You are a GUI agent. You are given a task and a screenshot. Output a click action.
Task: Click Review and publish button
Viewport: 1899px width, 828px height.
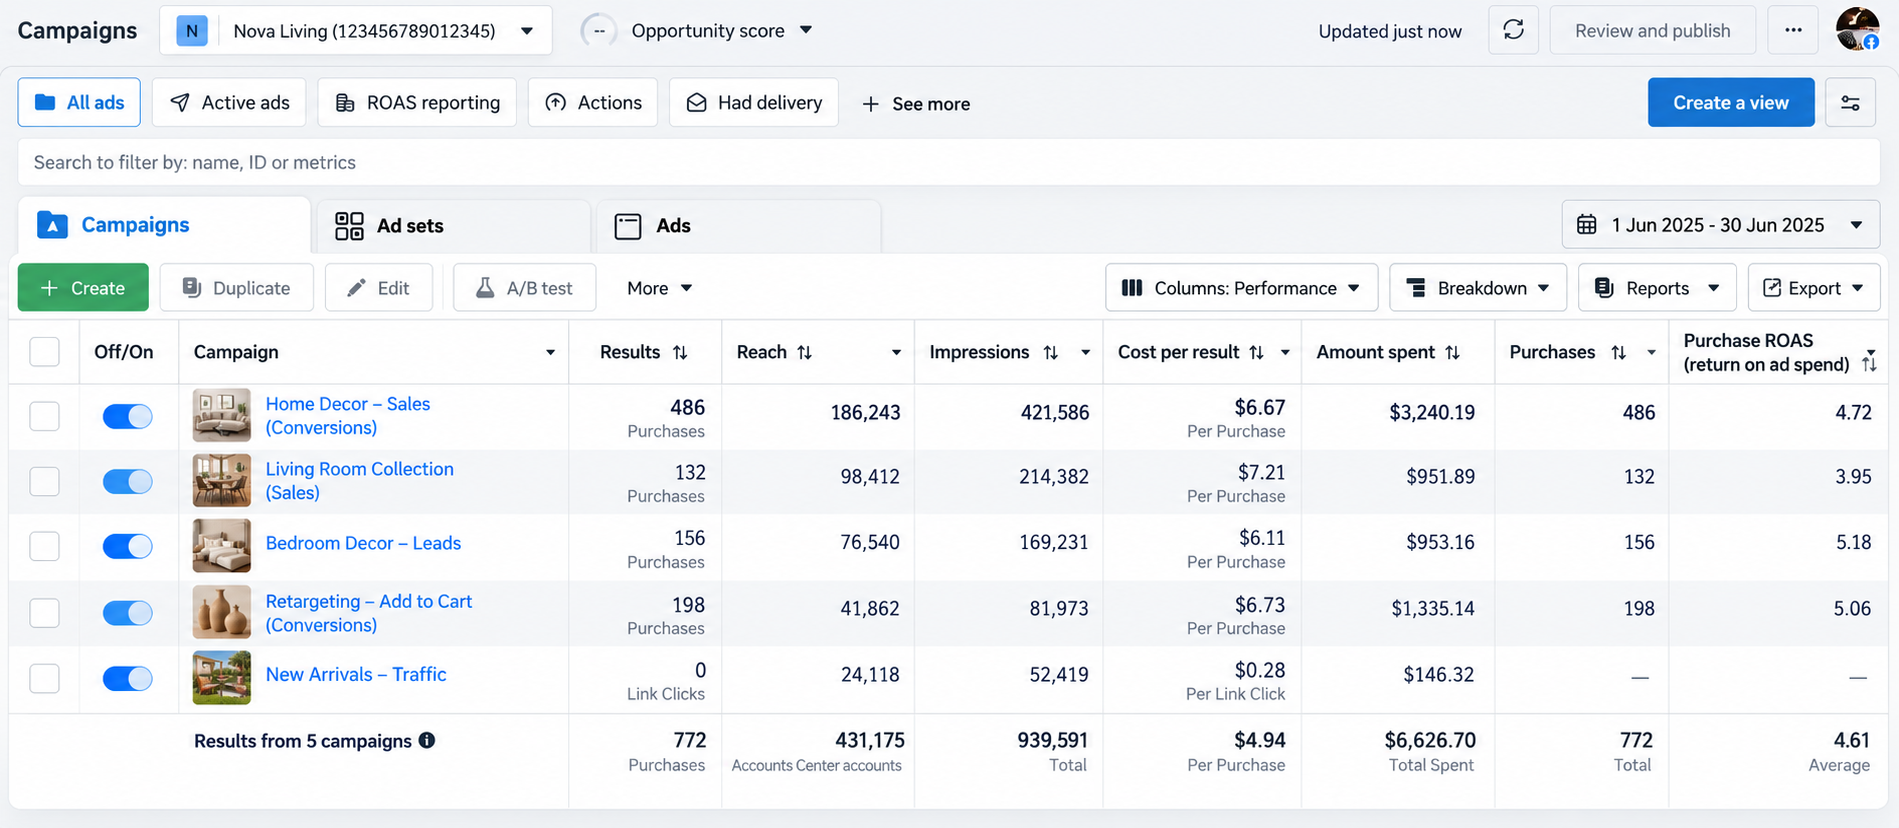click(1652, 30)
